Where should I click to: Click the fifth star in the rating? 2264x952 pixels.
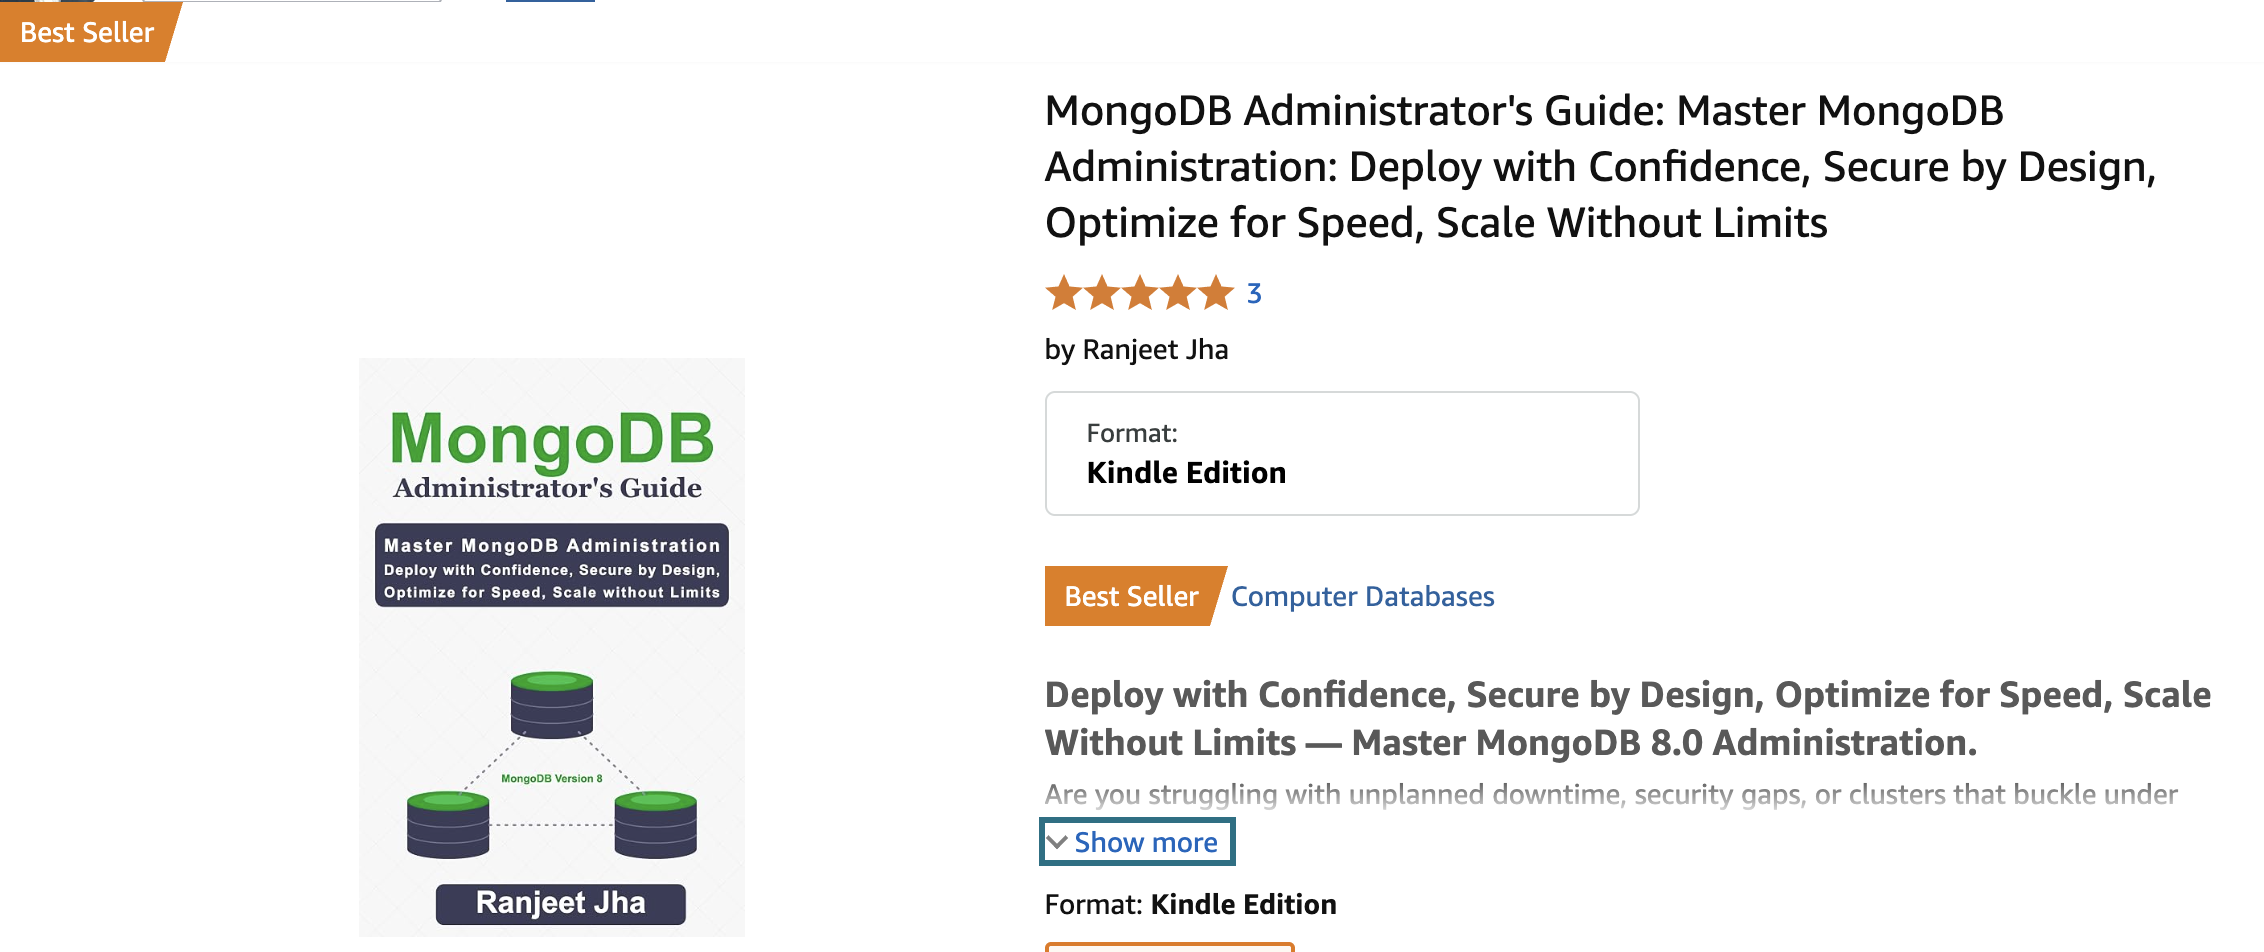pos(1216,293)
